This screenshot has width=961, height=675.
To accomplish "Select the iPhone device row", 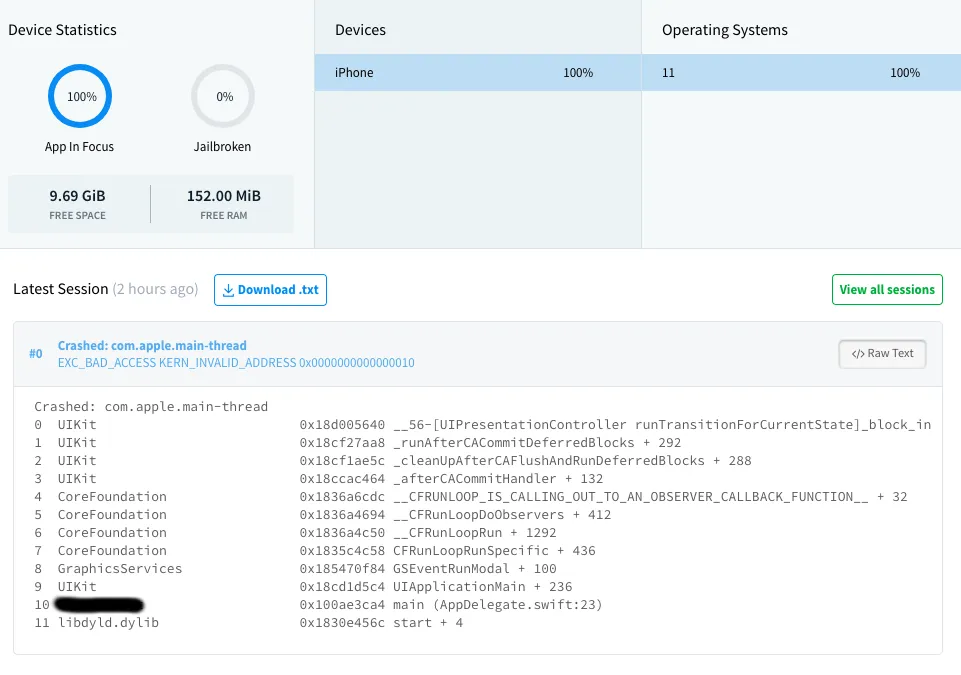I will (x=478, y=73).
